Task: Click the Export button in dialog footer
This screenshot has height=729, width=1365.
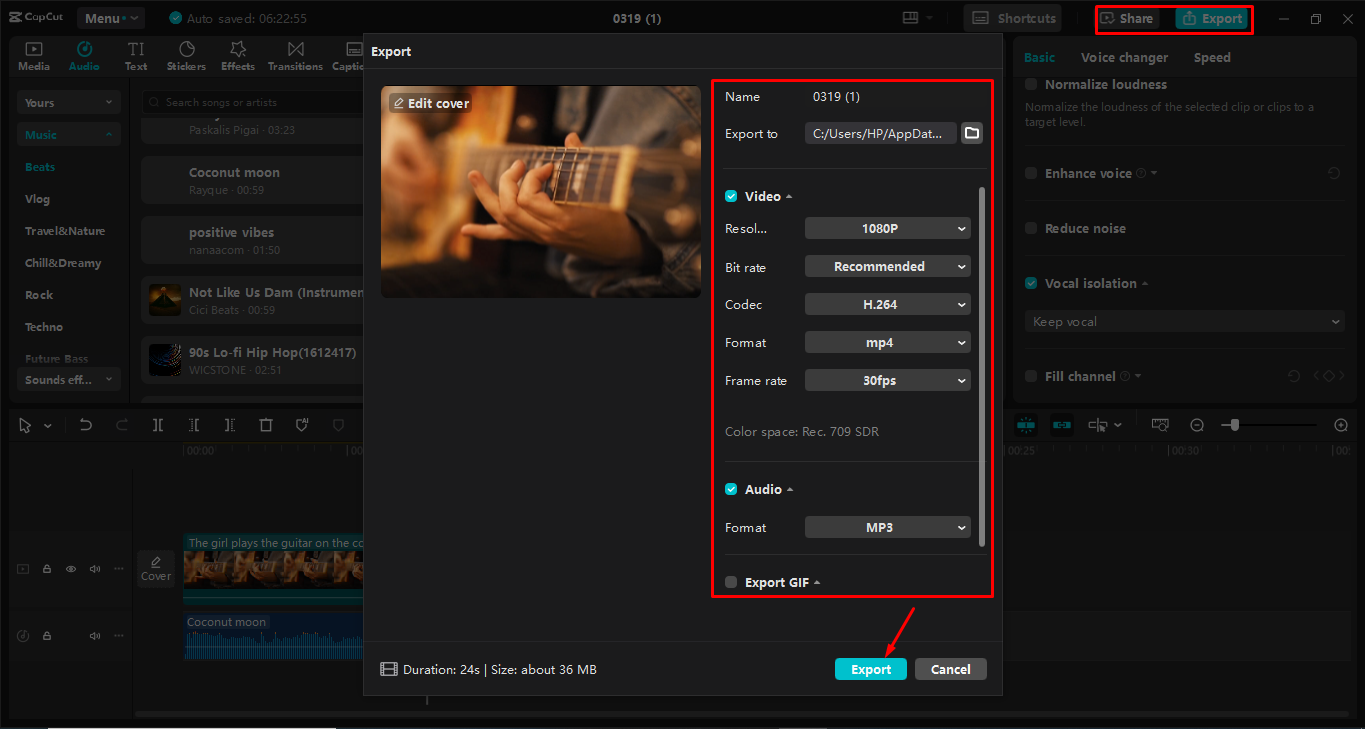Action: pyautogui.click(x=871, y=669)
